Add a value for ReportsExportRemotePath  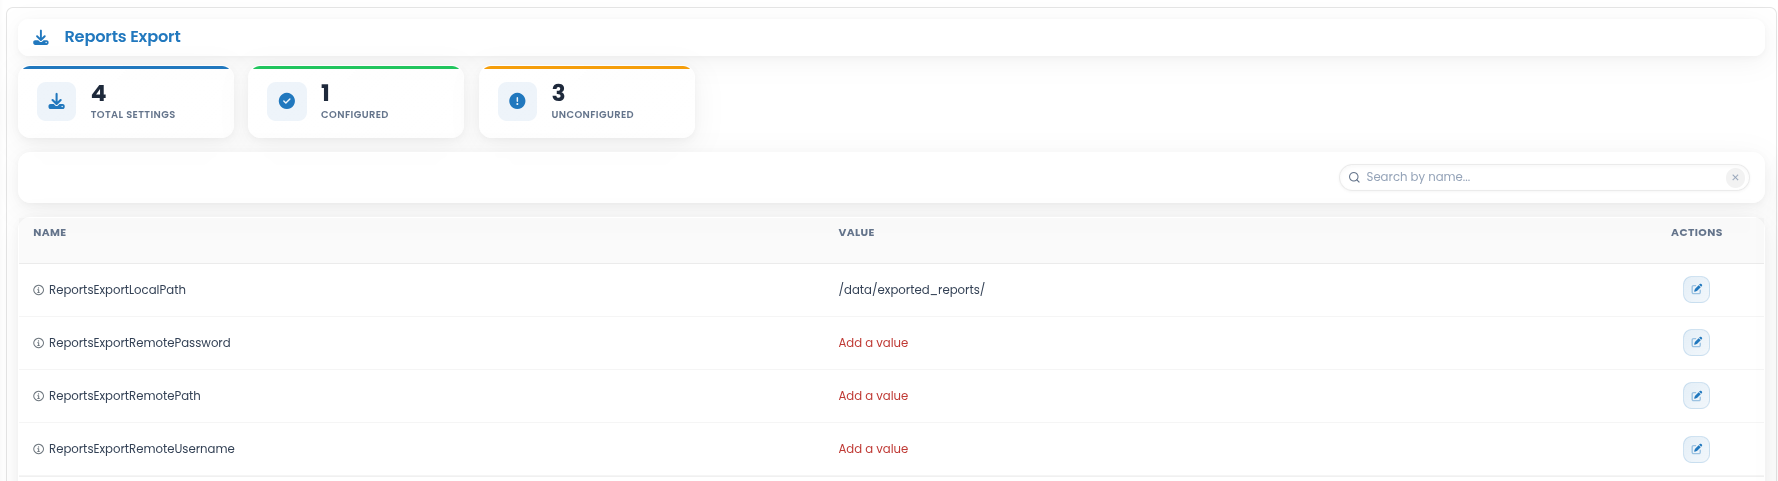[x=873, y=396]
